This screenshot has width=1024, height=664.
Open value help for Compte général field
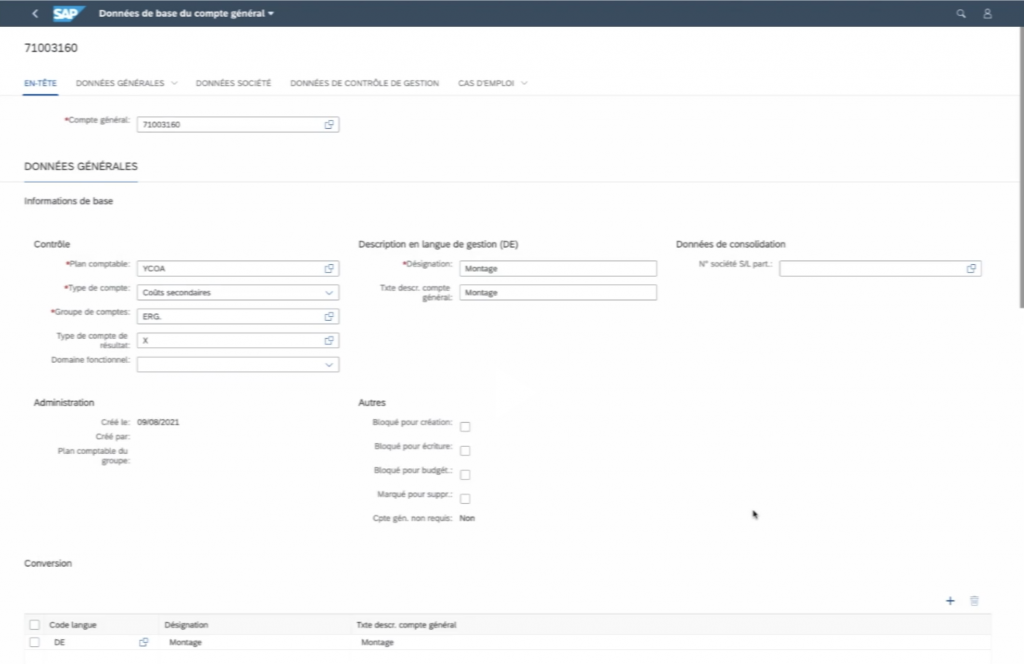[329, 125]
